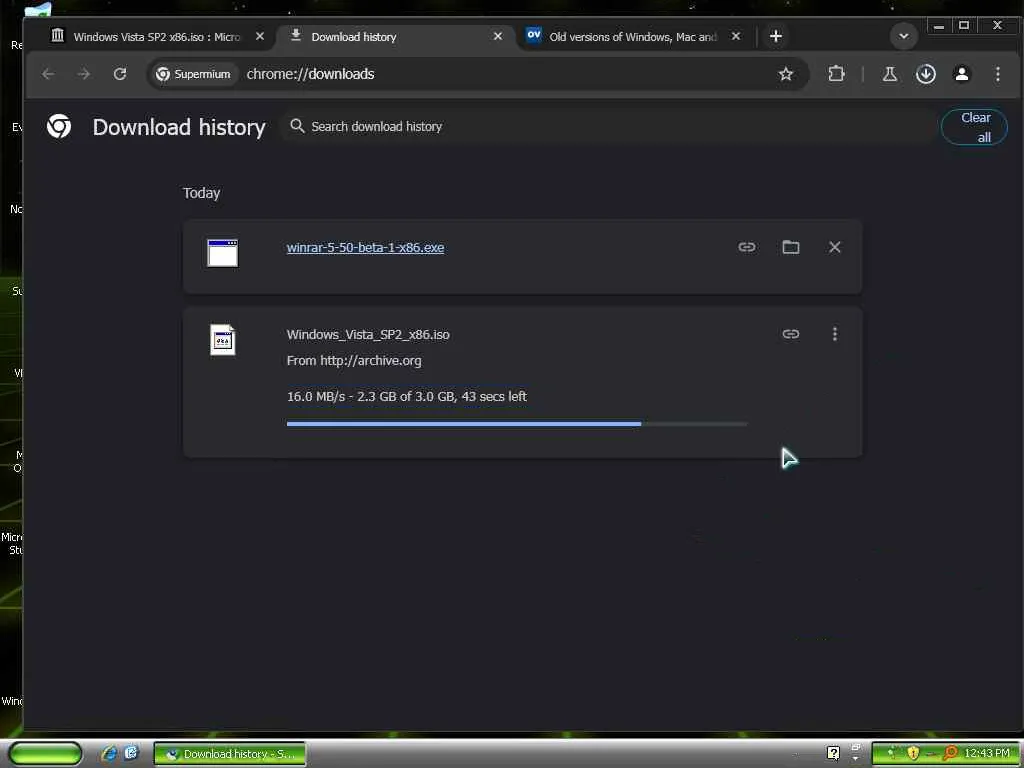Click the security shield tray icon
Screen dimensions: 1024x768
pos(912,754)
